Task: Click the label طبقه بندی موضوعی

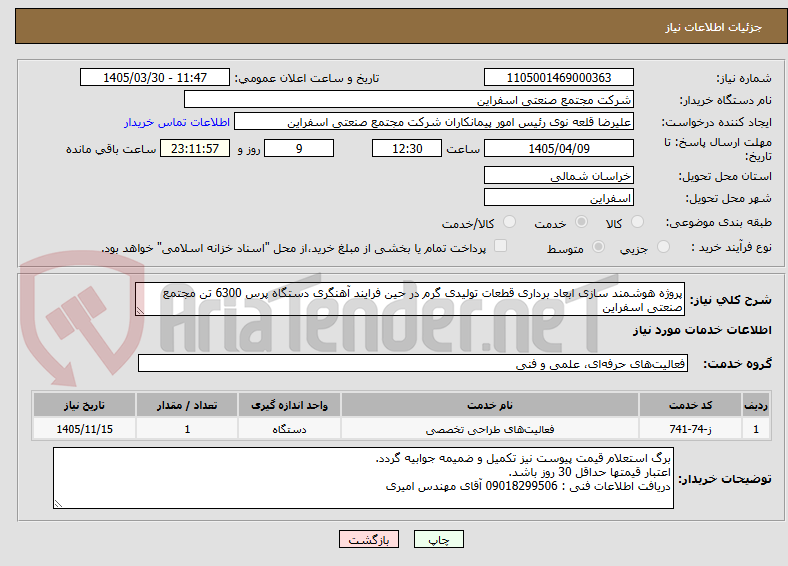Action: pyautogui.click(x=719, y=222)
